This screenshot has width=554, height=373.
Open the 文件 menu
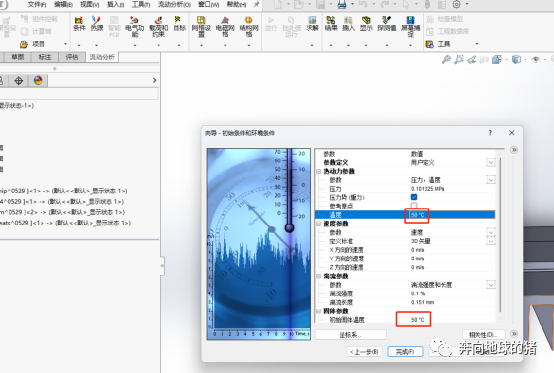click(x=37, y=5)
